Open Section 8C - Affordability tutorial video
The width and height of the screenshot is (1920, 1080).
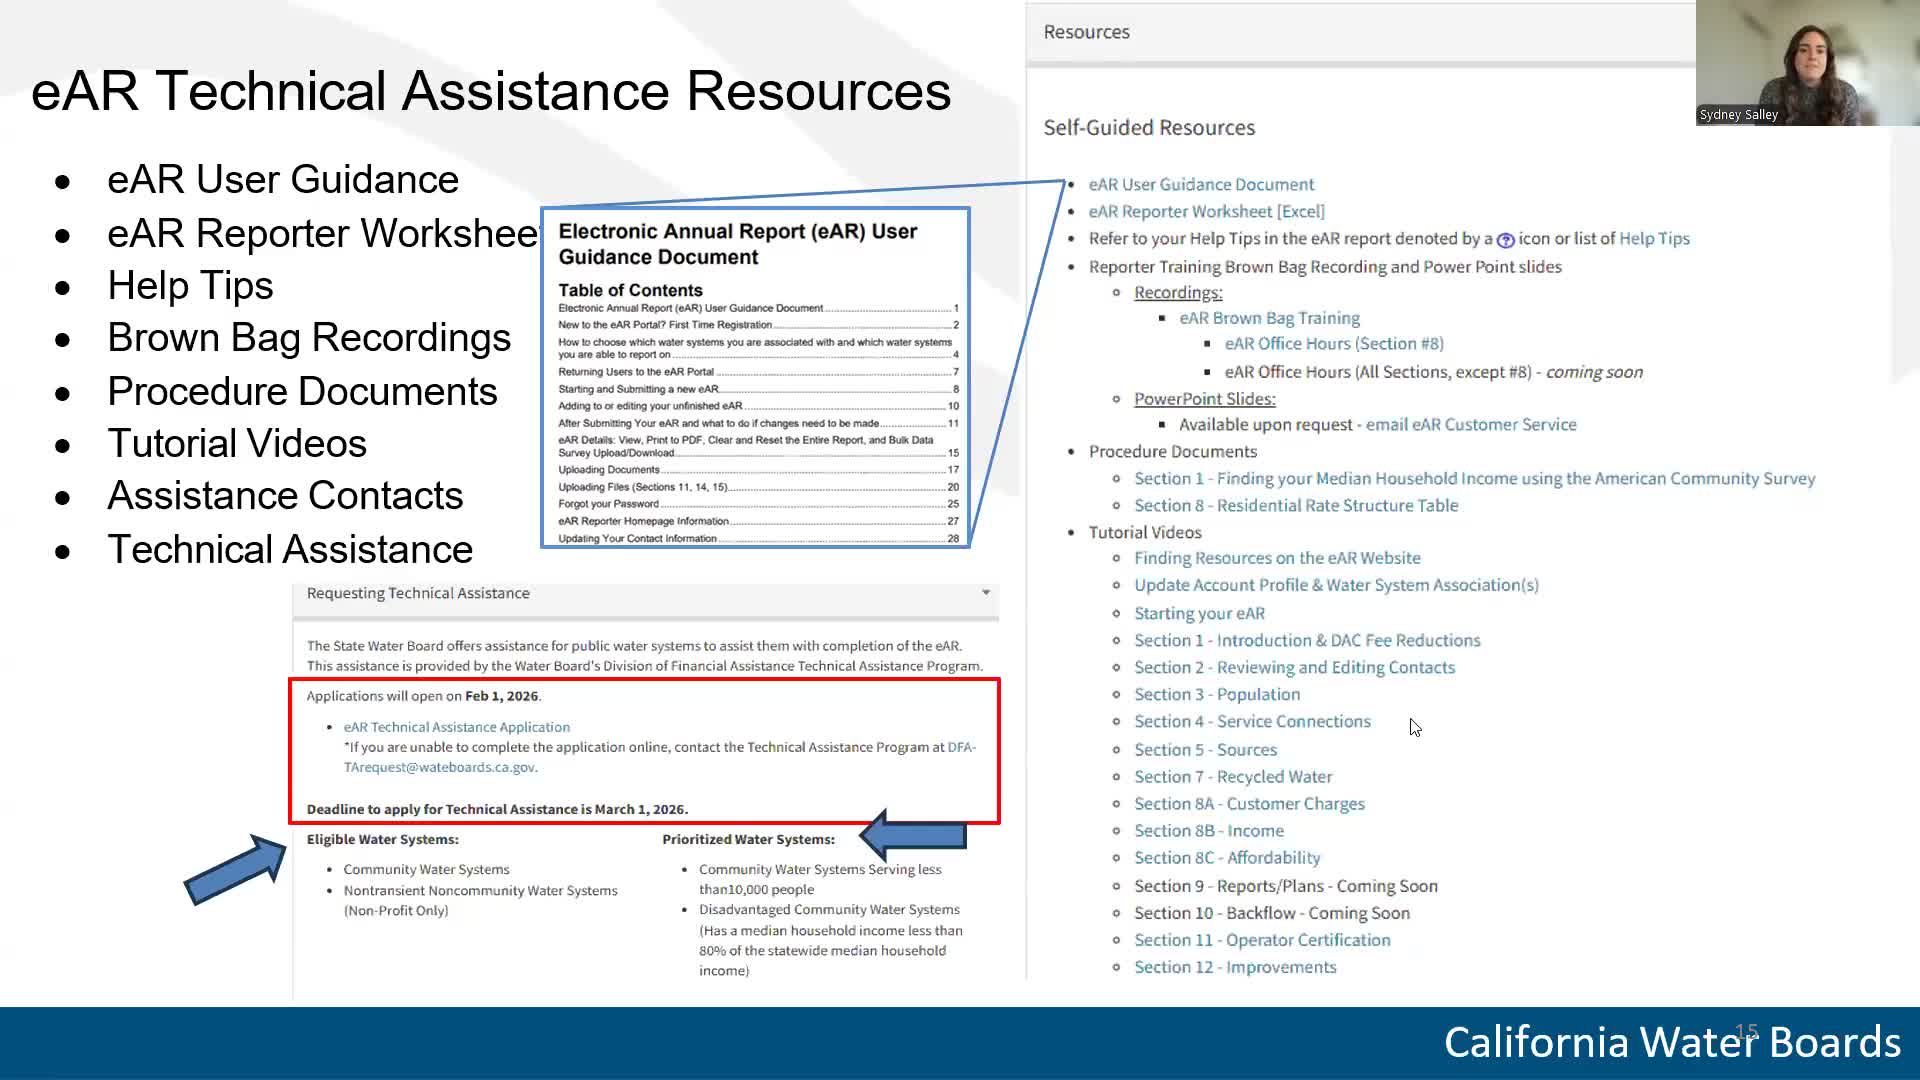pyautogui.click(x=1227, y=857)
